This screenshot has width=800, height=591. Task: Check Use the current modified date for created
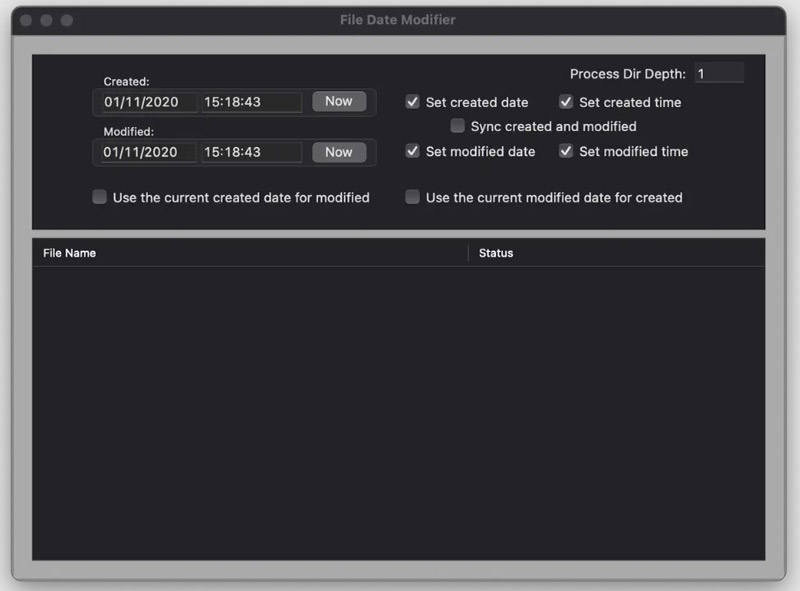(x=412, y=198)
